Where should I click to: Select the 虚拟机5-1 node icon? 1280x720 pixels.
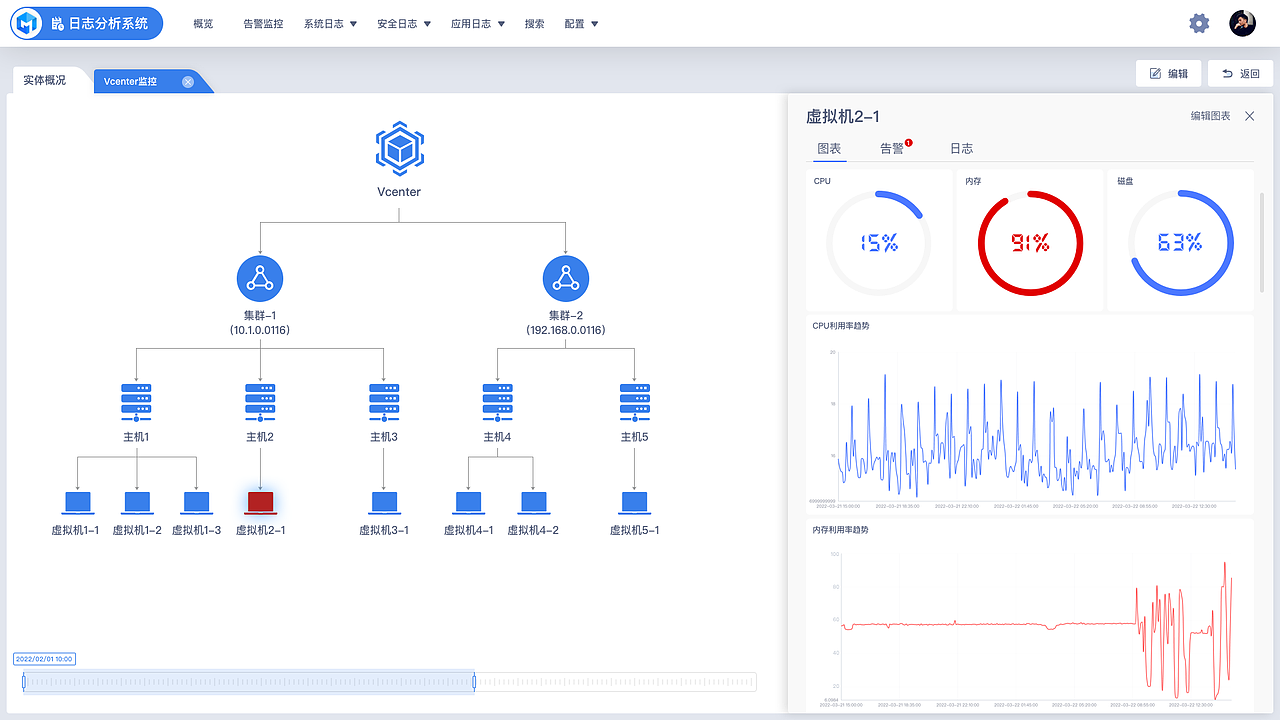tap(634, 501)
